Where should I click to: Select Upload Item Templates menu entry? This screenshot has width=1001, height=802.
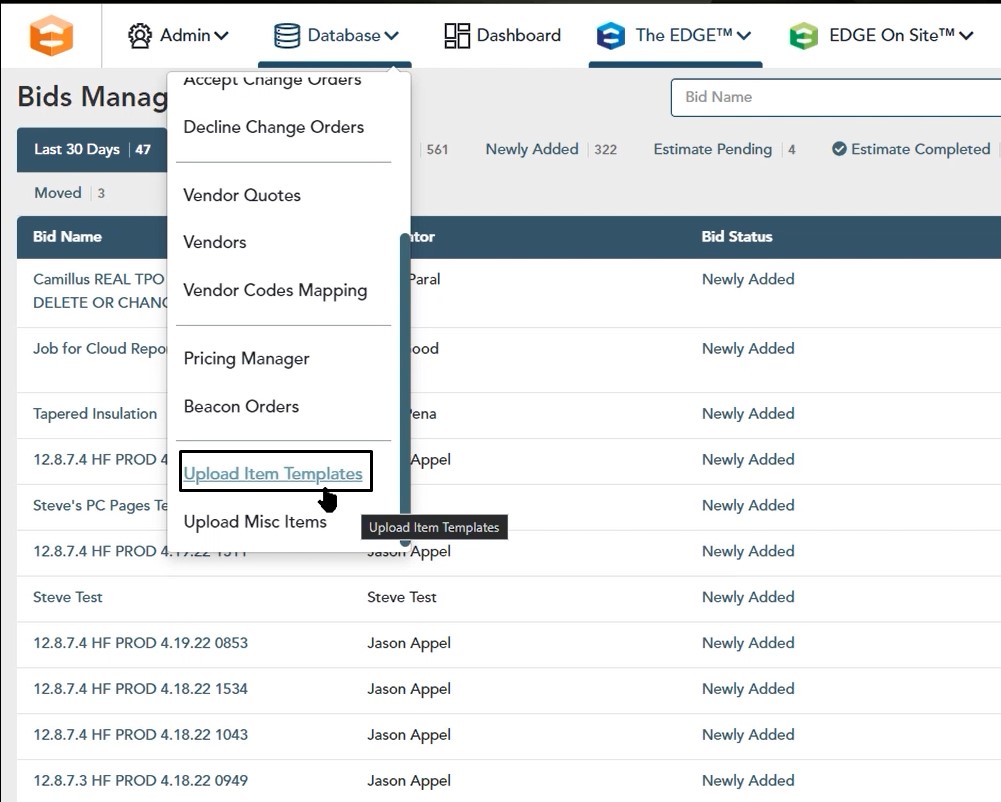tap(273, 473)
